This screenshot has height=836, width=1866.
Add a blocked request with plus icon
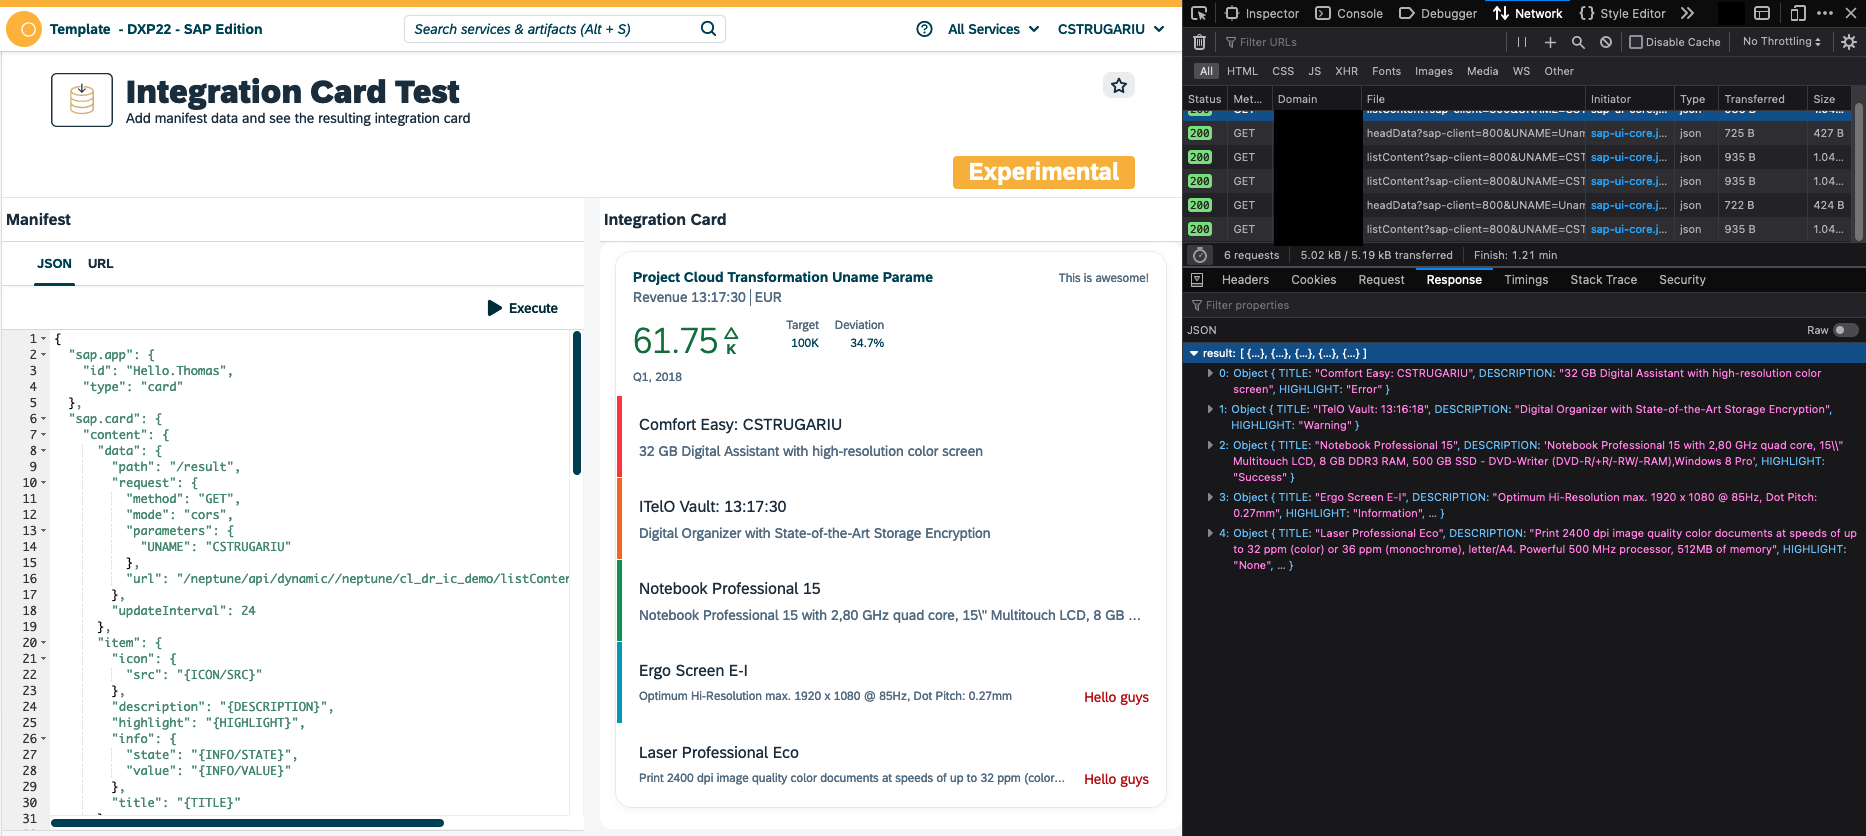1550,42
